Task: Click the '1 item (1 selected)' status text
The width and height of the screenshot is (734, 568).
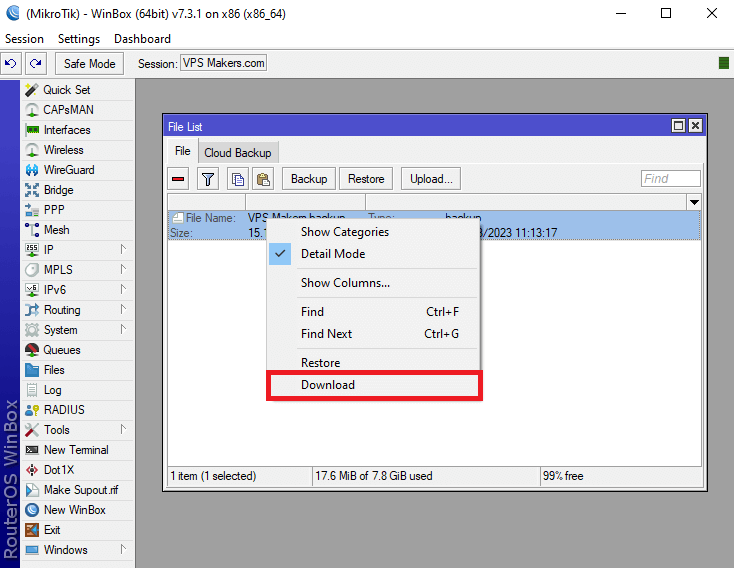Action: coord(213,476)
